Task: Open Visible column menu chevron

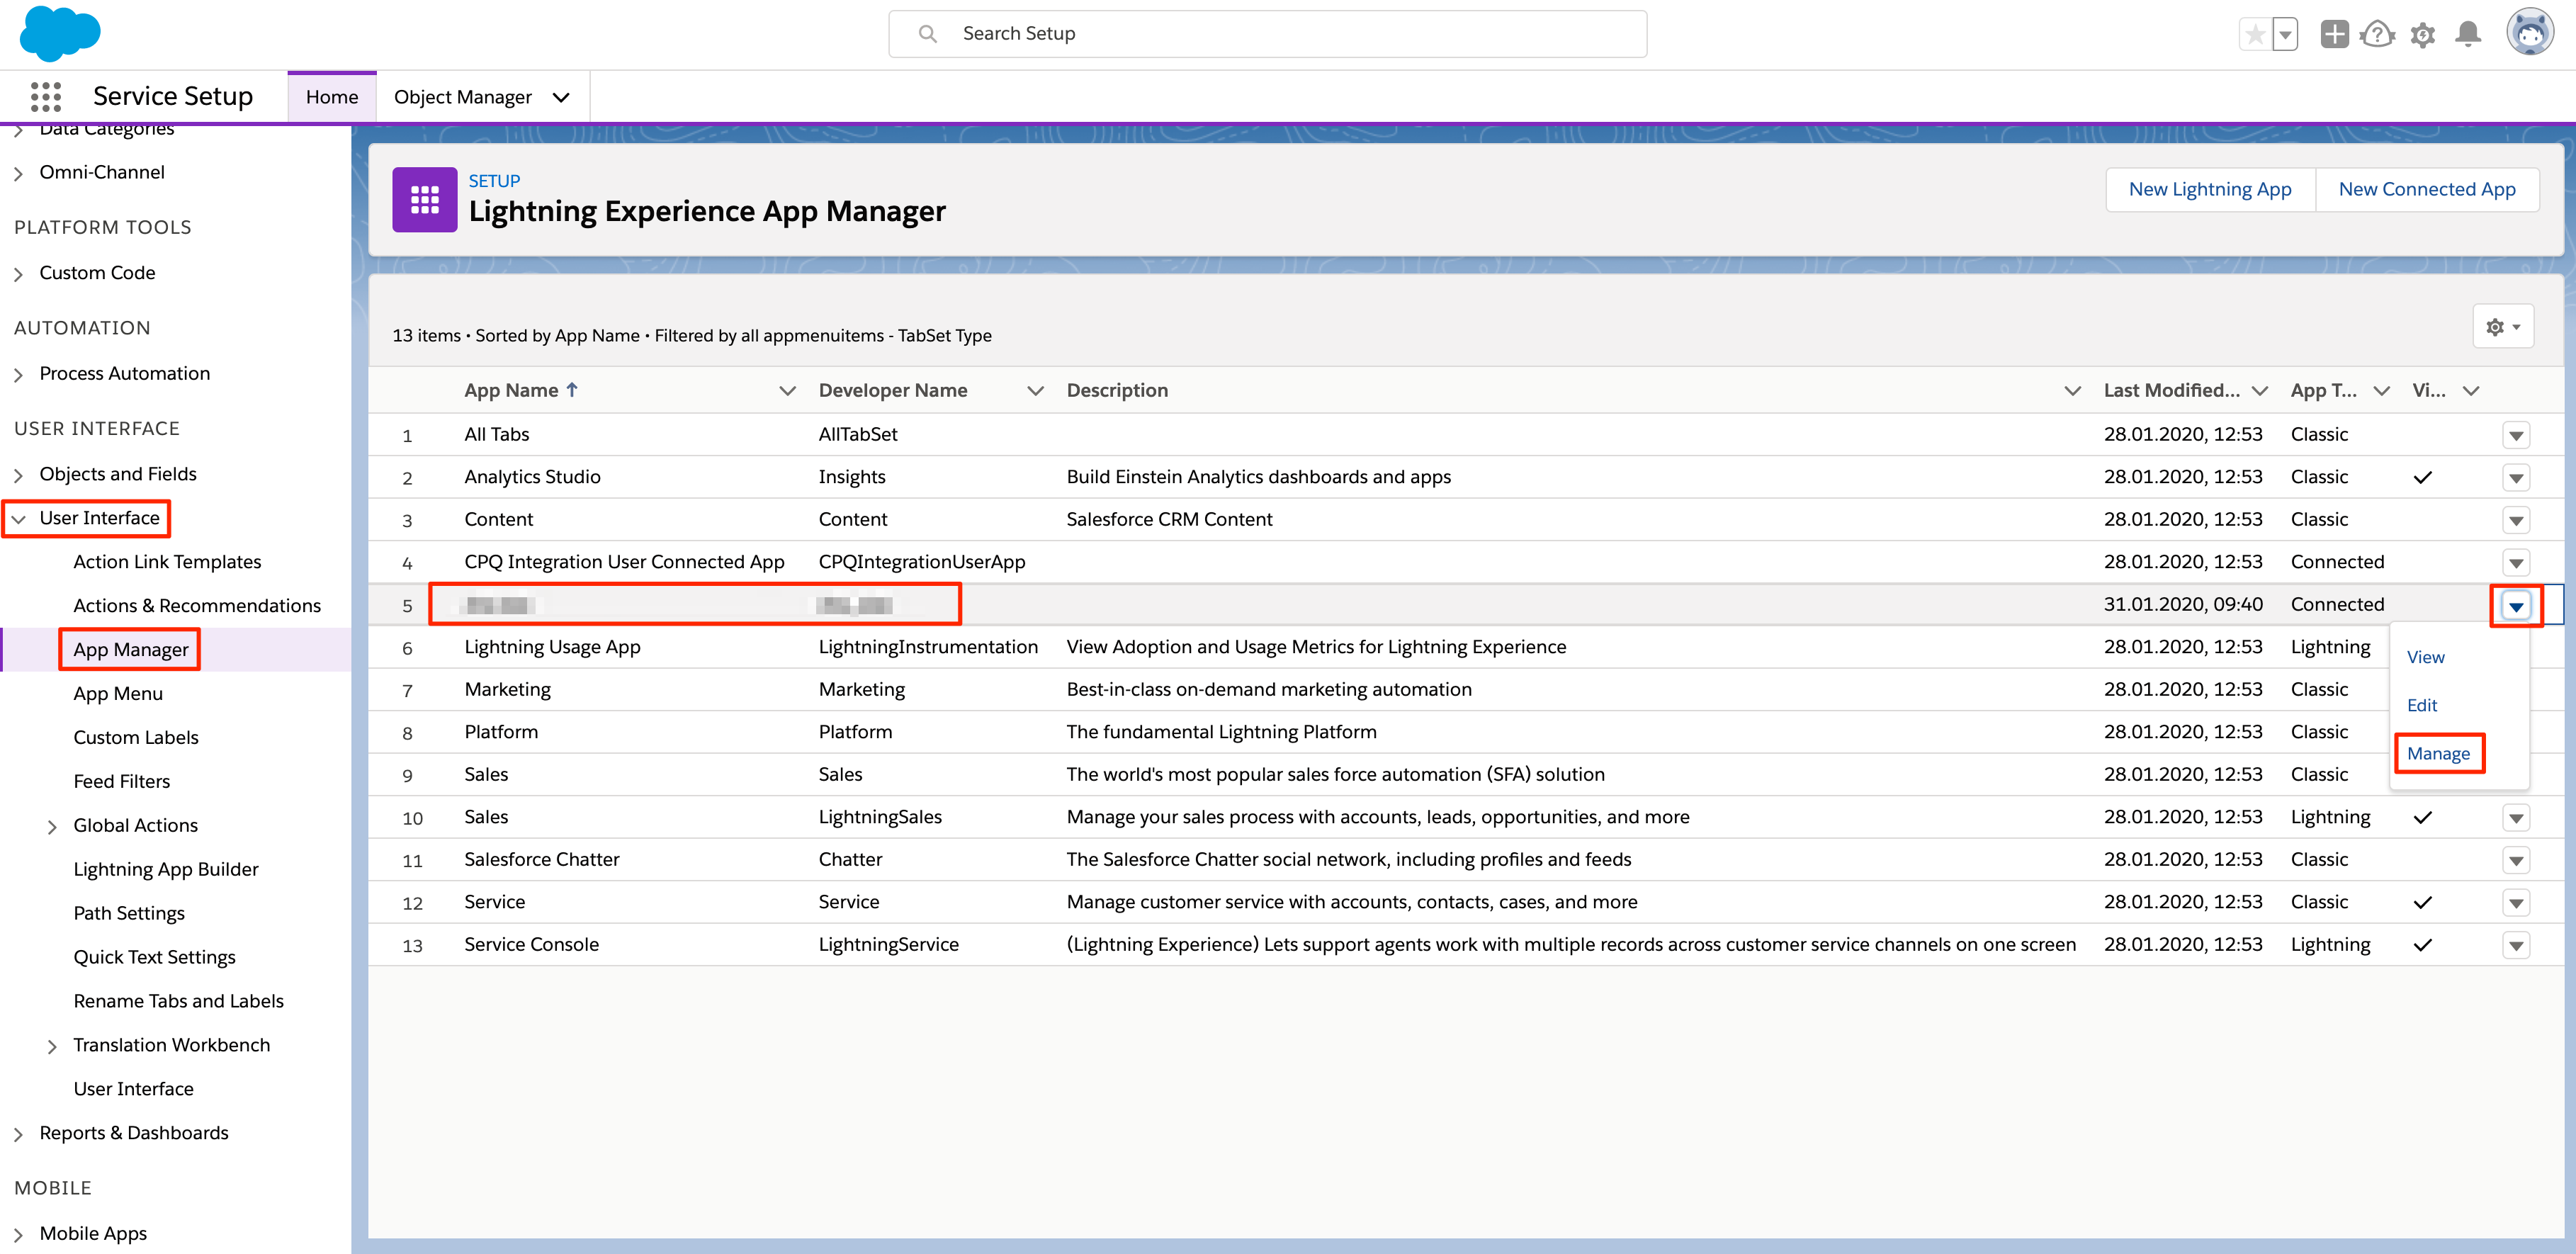Action: [x=2470, y=391]
